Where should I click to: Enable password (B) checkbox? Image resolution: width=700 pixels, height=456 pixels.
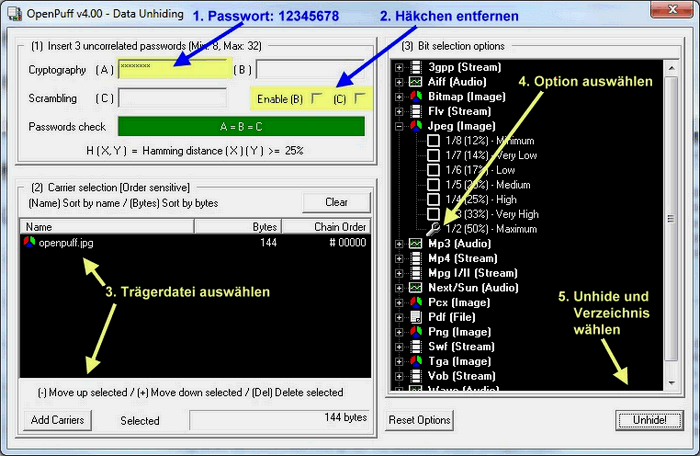[317, 98]
